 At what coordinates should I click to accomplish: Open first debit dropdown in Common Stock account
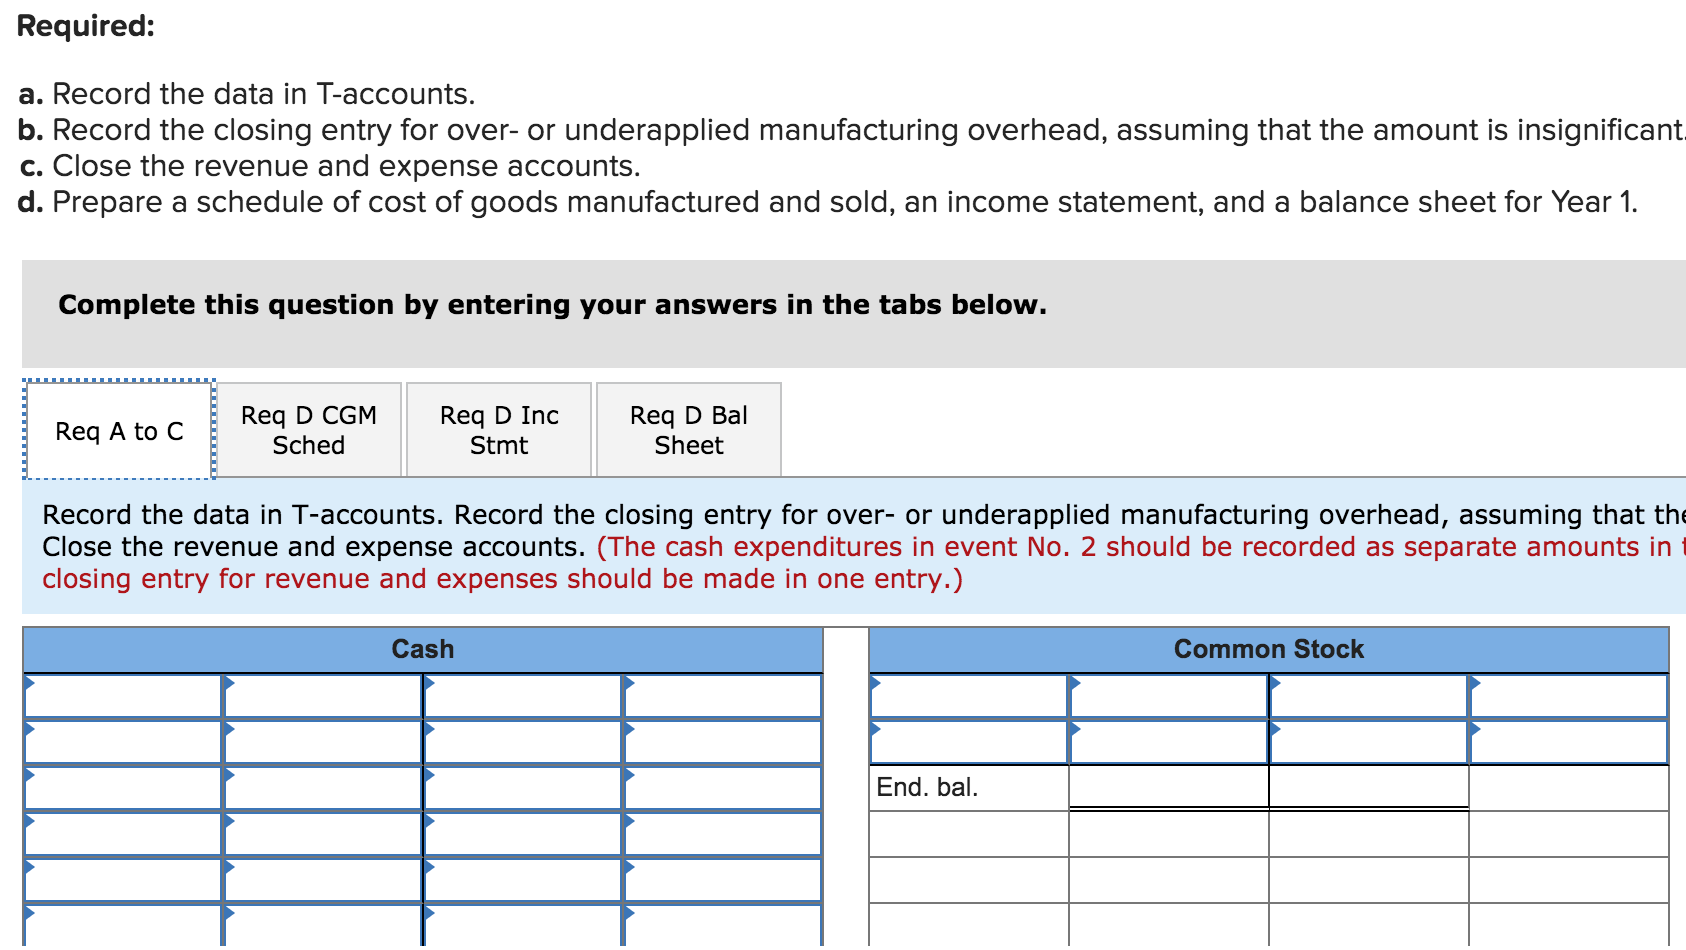(x=965, y=695)
